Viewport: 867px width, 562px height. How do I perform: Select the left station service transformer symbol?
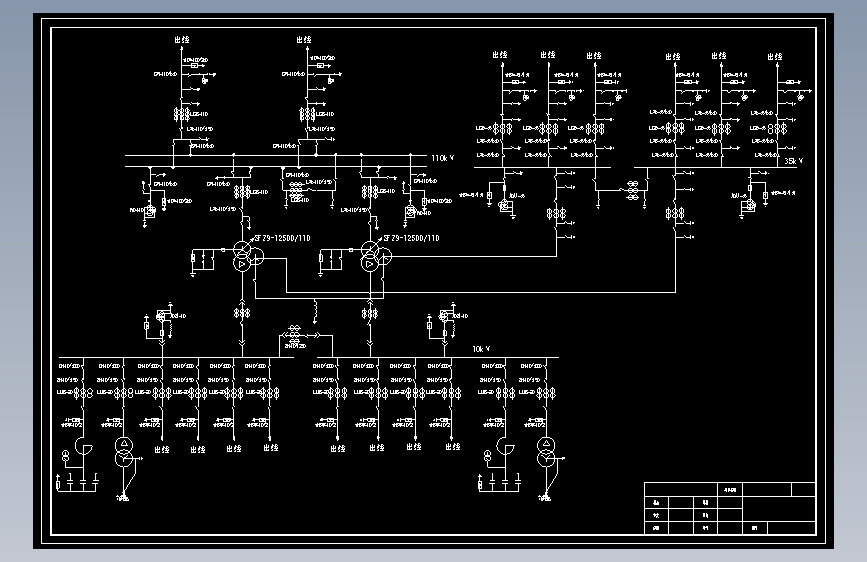pos(124,451)
